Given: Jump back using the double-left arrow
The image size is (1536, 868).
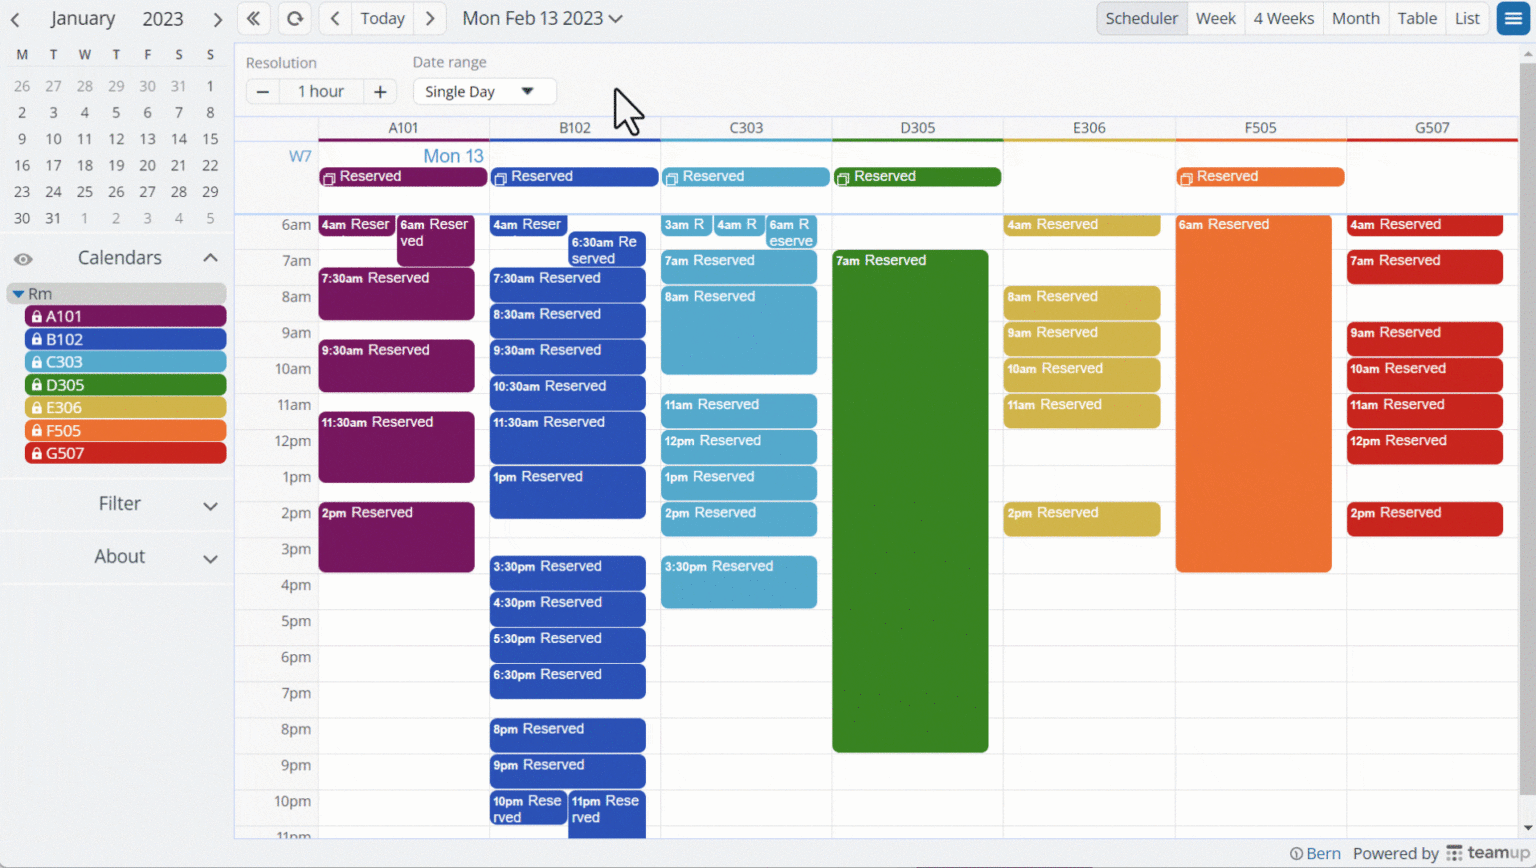Looking at the screenshot, I should click(254, 18).
